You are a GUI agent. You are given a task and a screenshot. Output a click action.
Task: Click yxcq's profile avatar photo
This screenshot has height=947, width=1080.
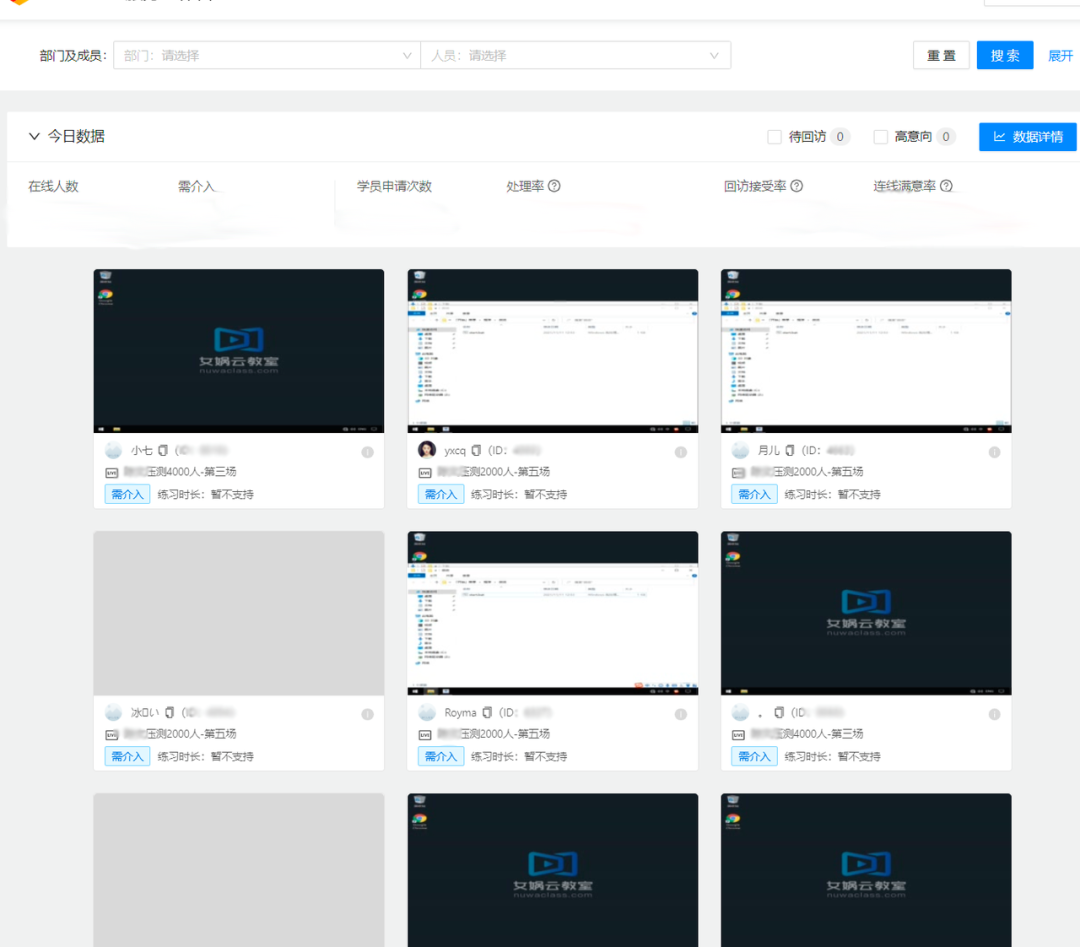(427, 450)
